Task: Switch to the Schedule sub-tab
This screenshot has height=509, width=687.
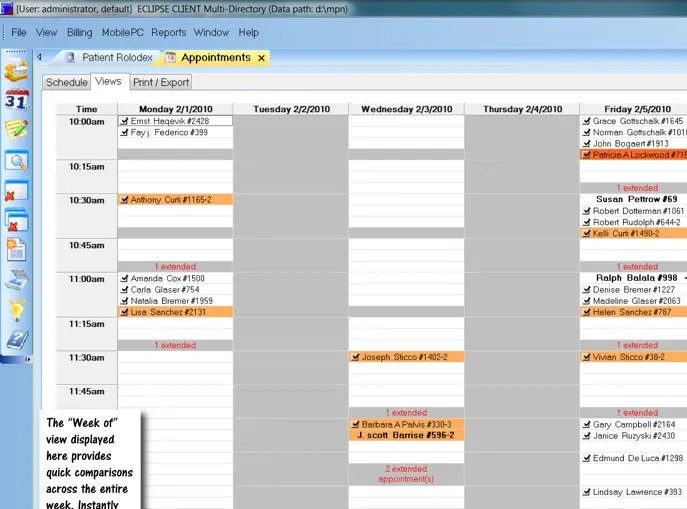Action: [67, 82]
